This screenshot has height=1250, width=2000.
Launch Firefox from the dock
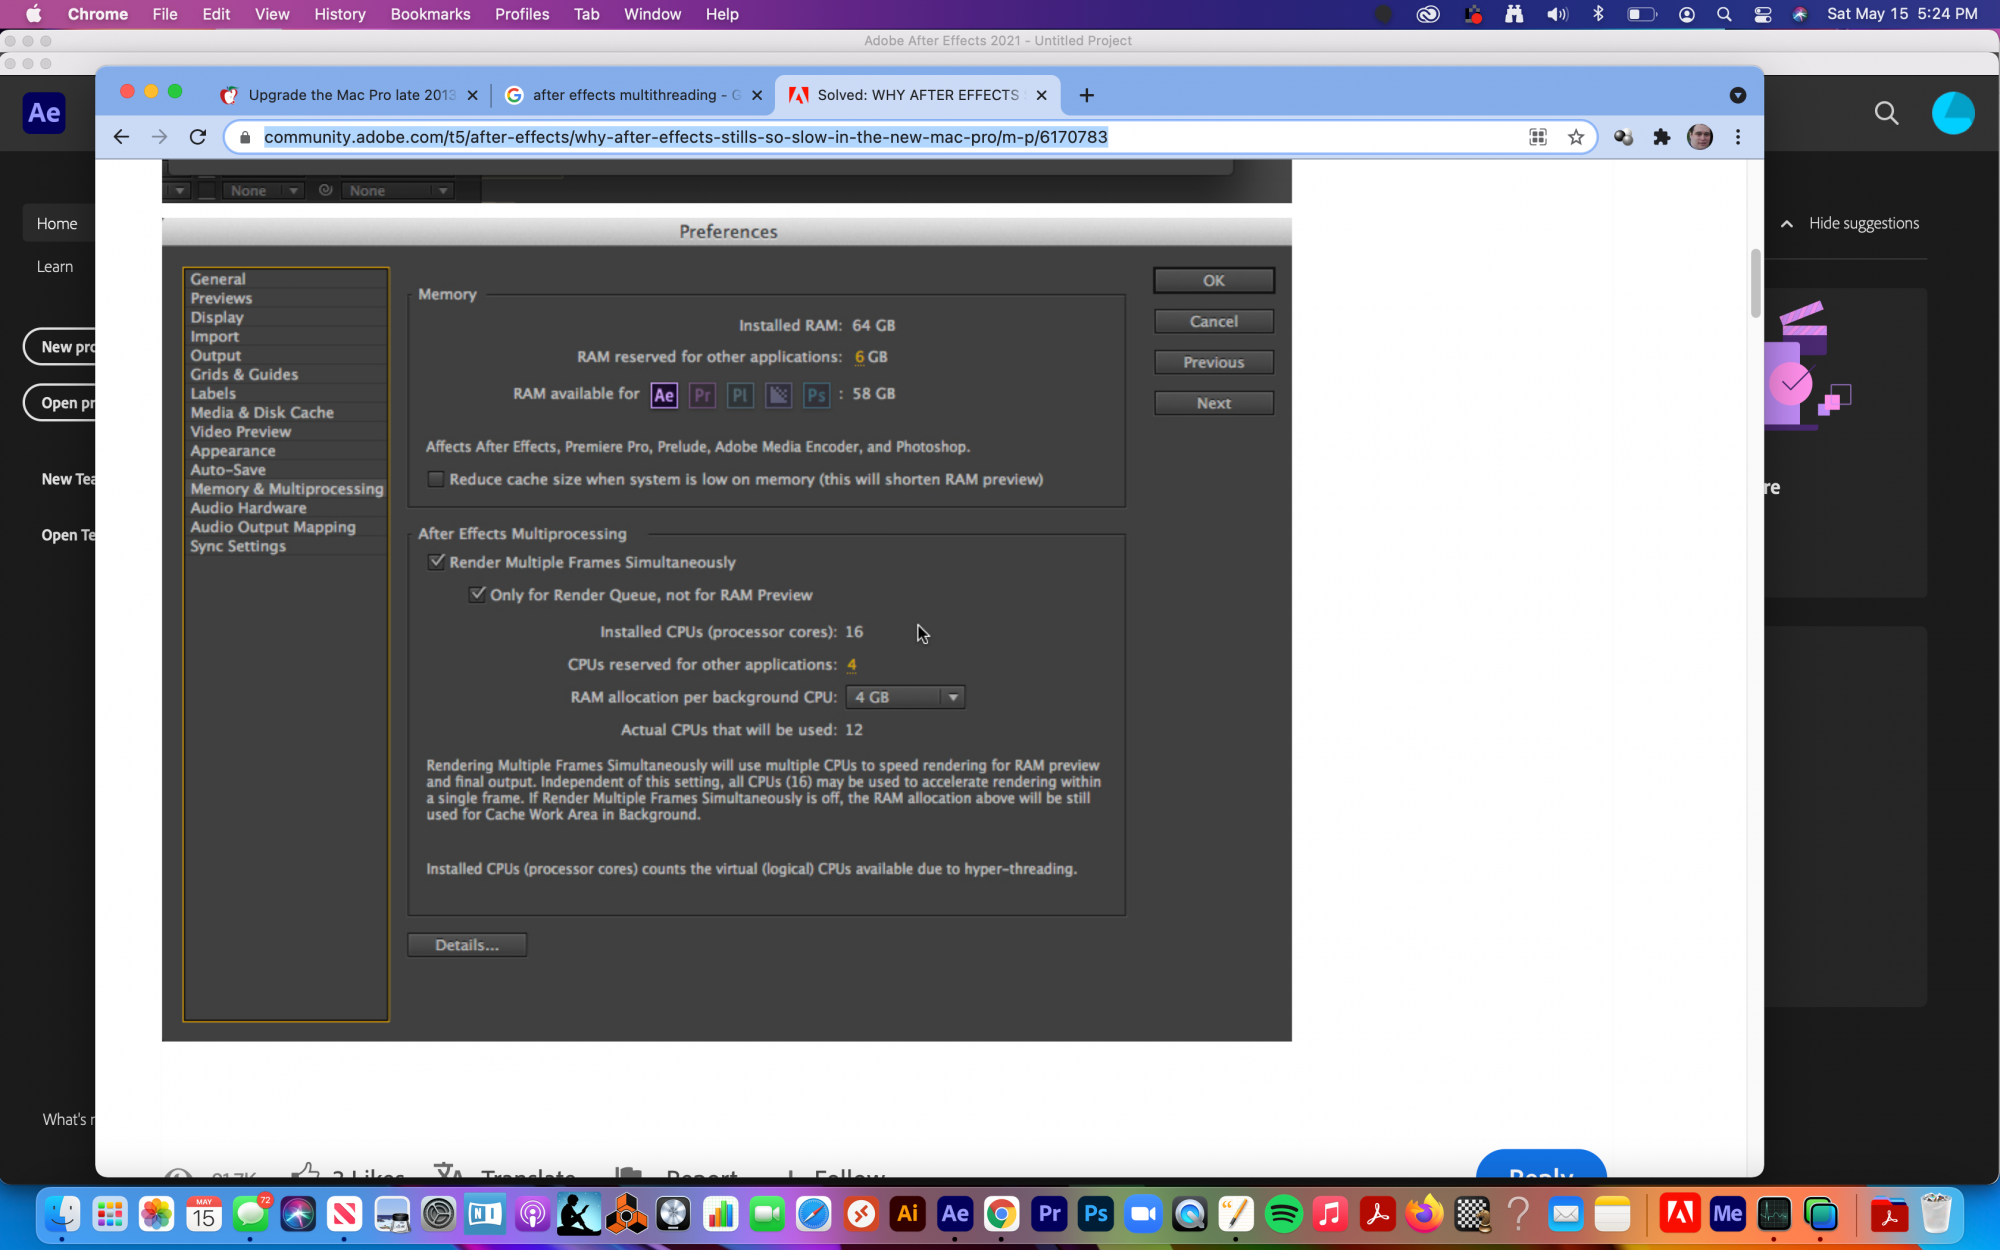point(1425,1215)
